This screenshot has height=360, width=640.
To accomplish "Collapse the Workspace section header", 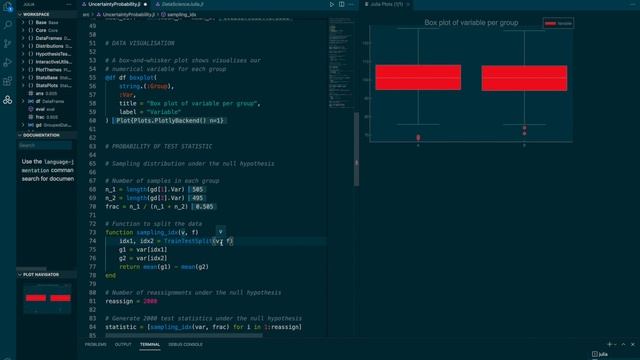I will (x=47, y=14).
